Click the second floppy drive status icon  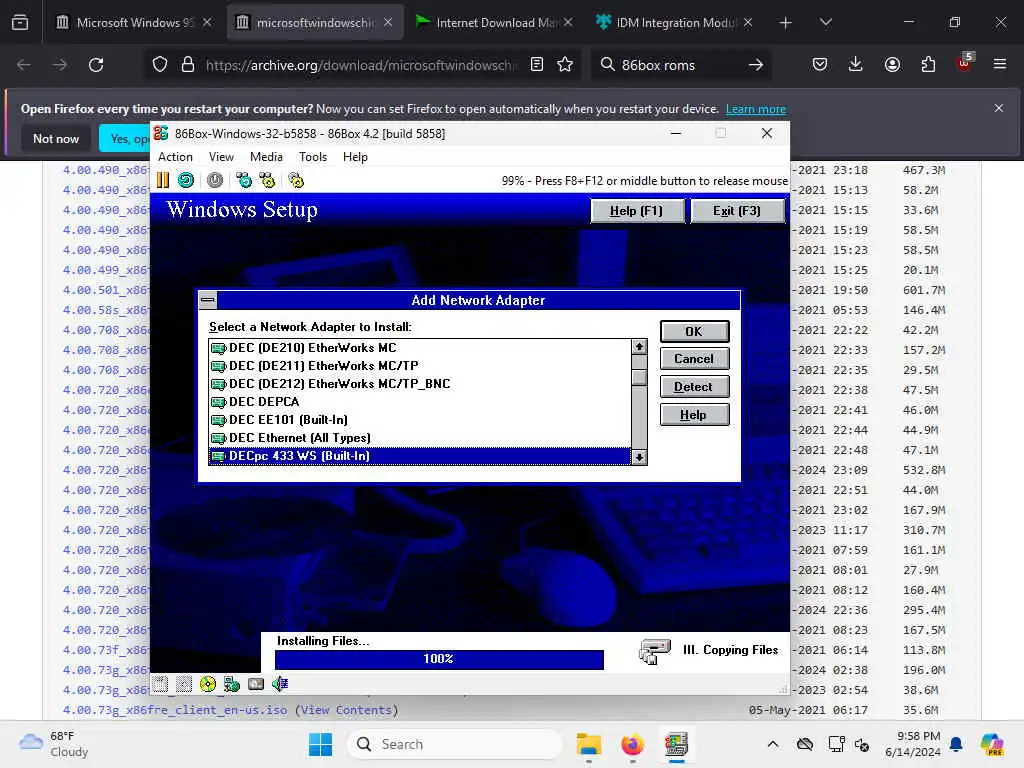coord(184,684)
